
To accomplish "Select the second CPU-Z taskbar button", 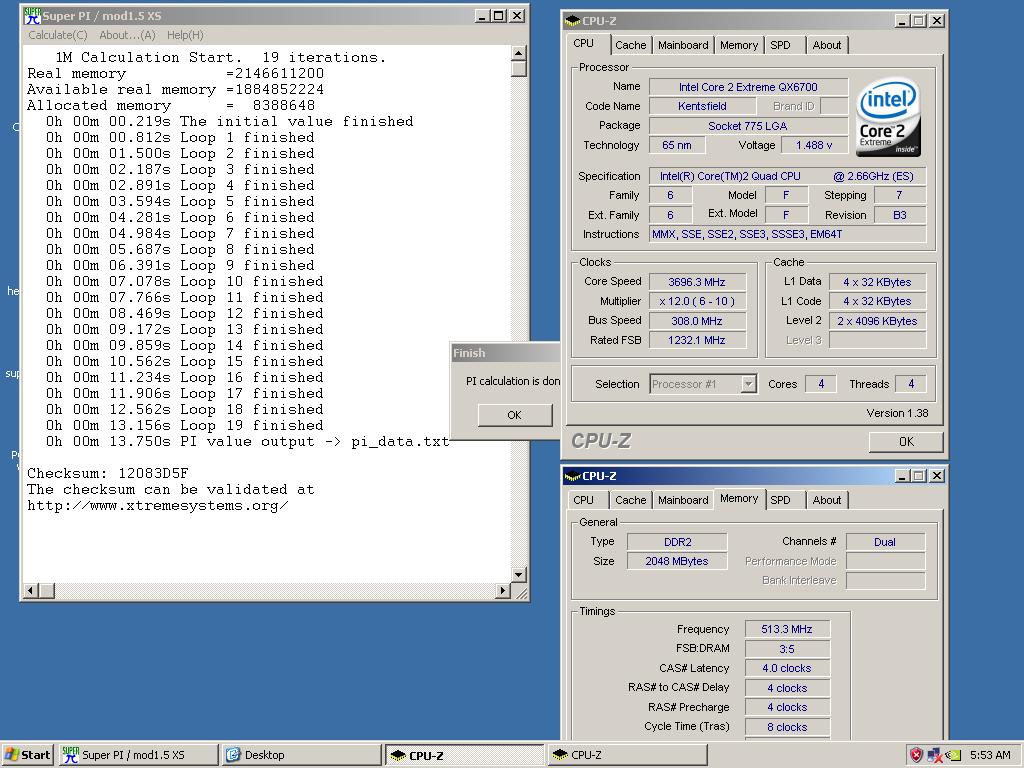I will click(x=627, y=755).
